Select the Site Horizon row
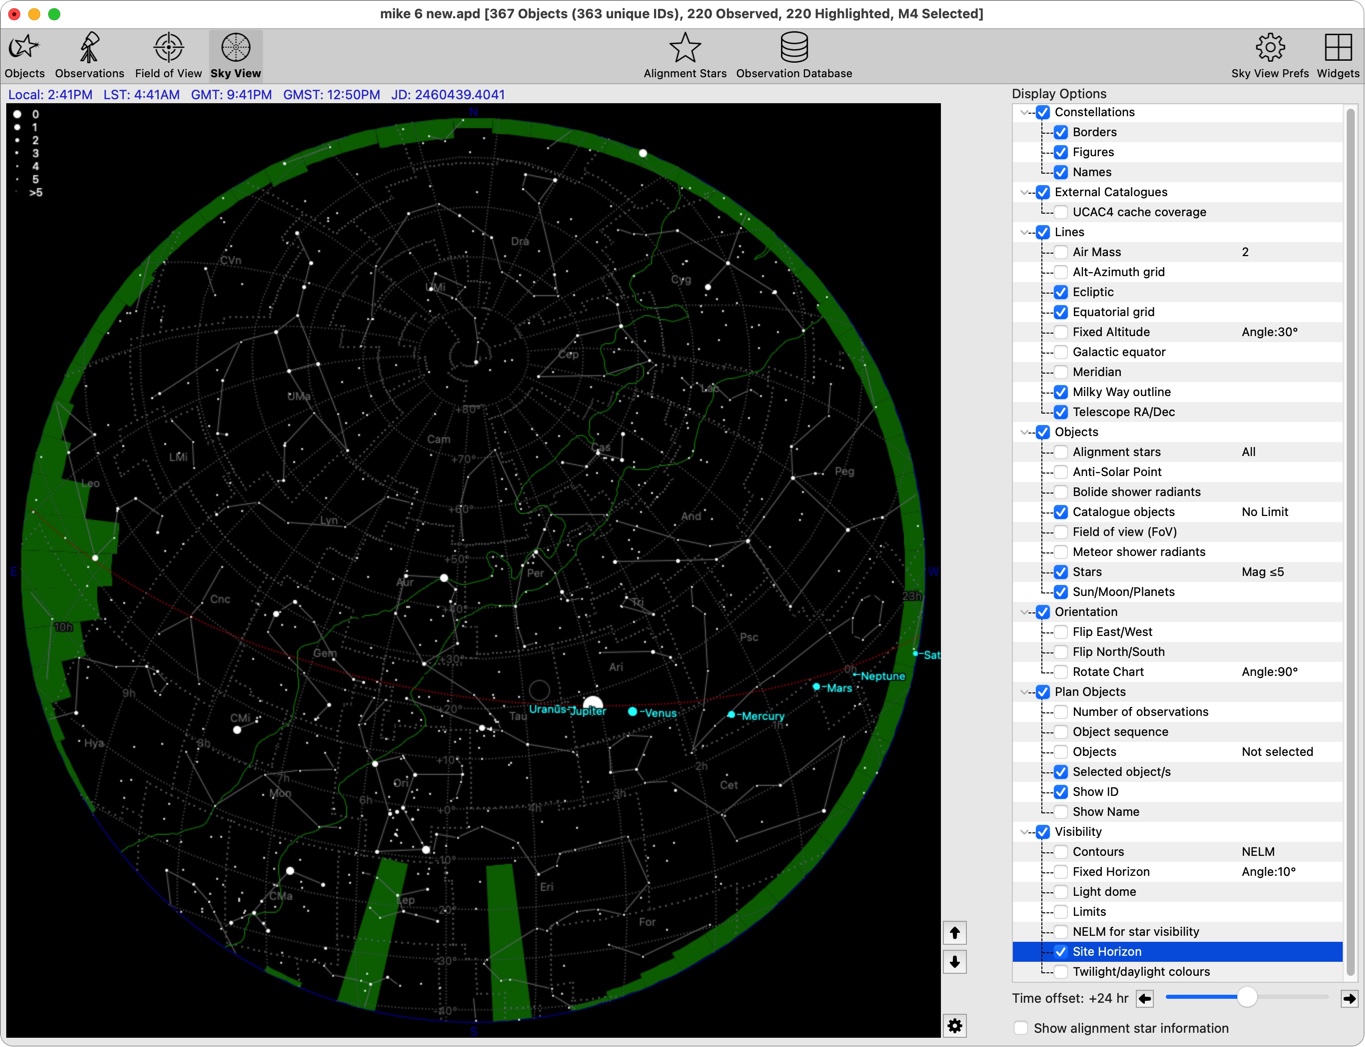Screen dimensions: 1365x1047 point(1177,952)
